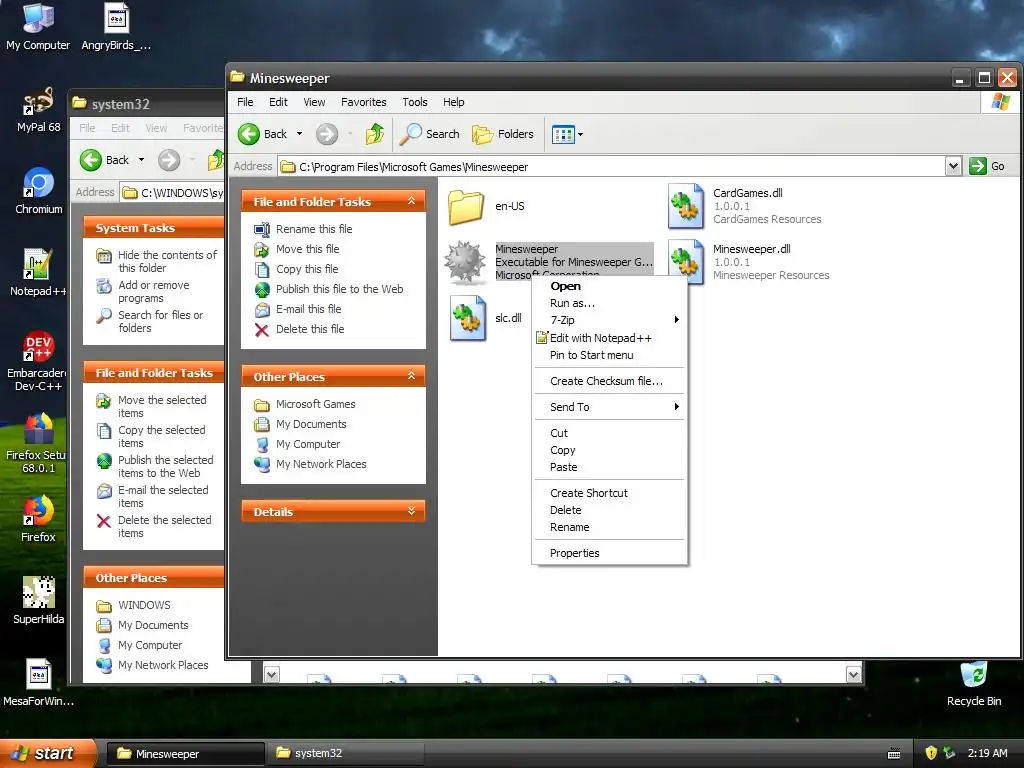Image resolution: width=1024 pixels, height=768 pixels.
Task: Select the MesaForWin desktop file icon
Action: [38, 683]
